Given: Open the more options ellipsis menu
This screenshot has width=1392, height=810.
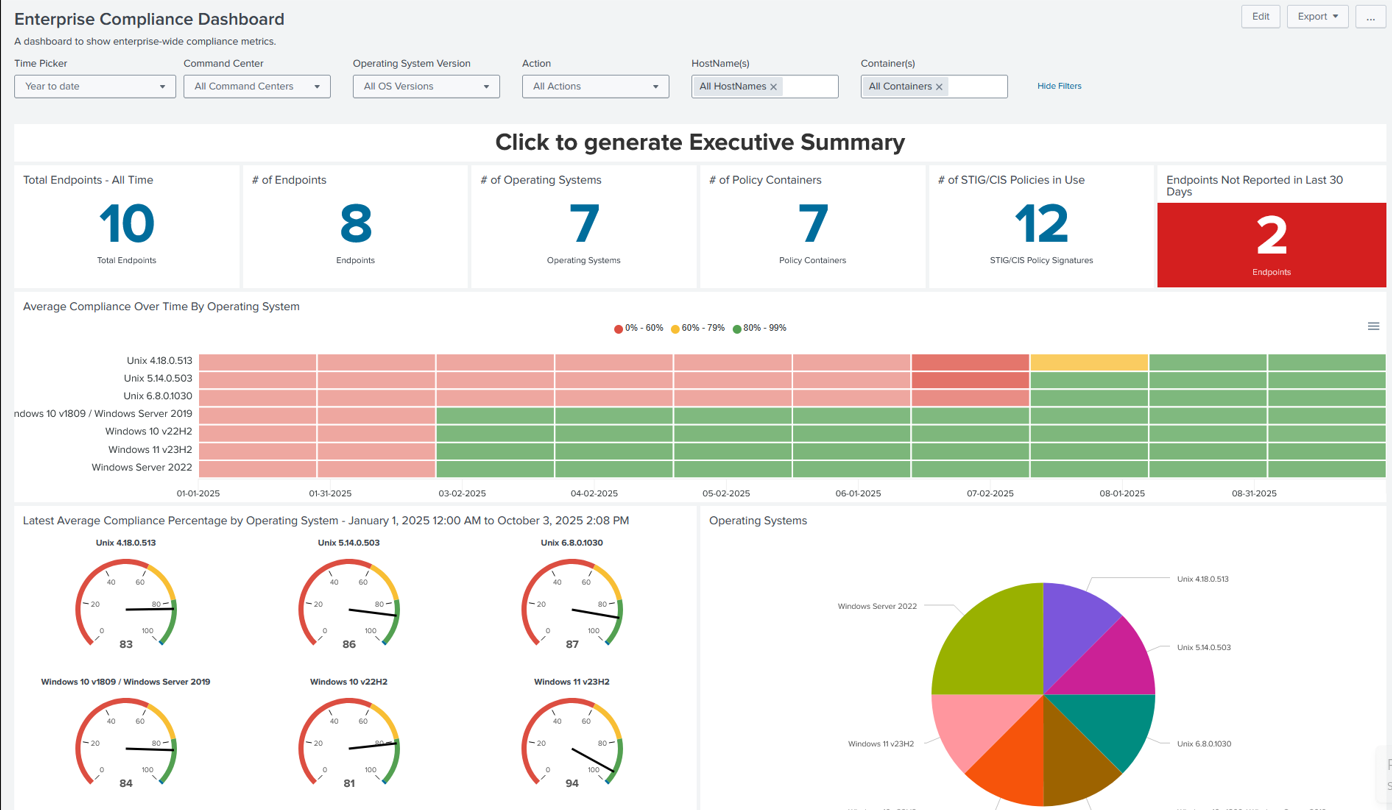Looking at the screenshot, I should click(x=1370, y=17).
